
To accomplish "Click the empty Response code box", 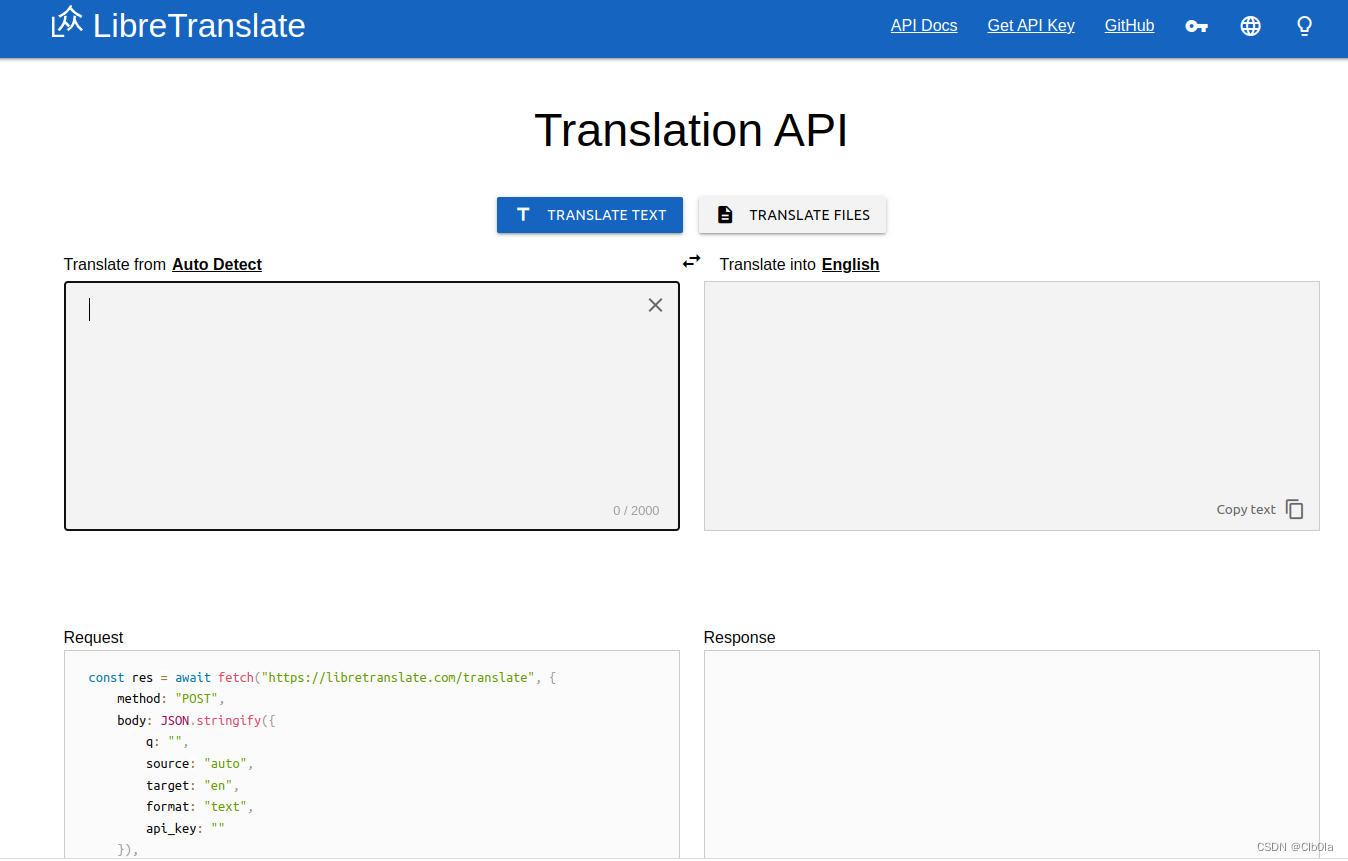I will pos(1012,754).
